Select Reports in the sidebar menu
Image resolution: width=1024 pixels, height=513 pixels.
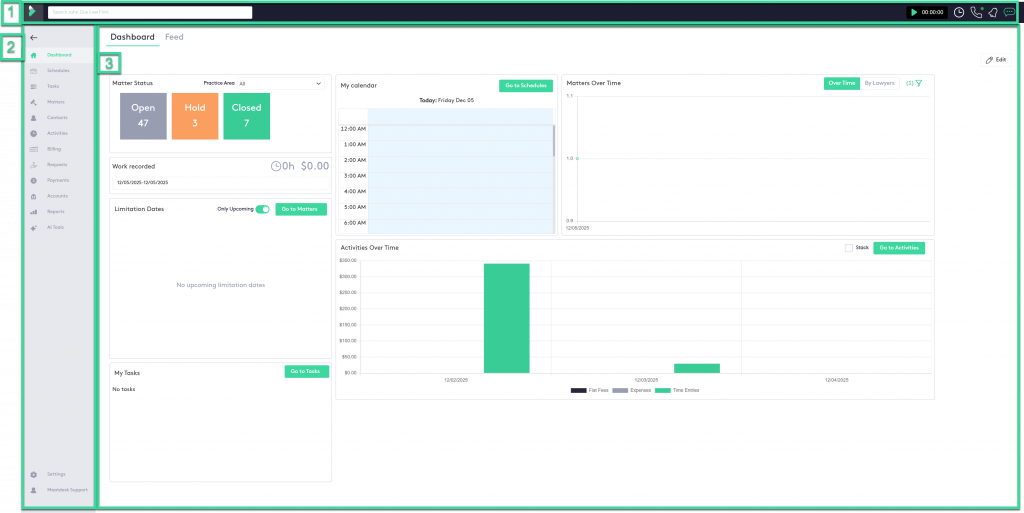coord(55,211)
